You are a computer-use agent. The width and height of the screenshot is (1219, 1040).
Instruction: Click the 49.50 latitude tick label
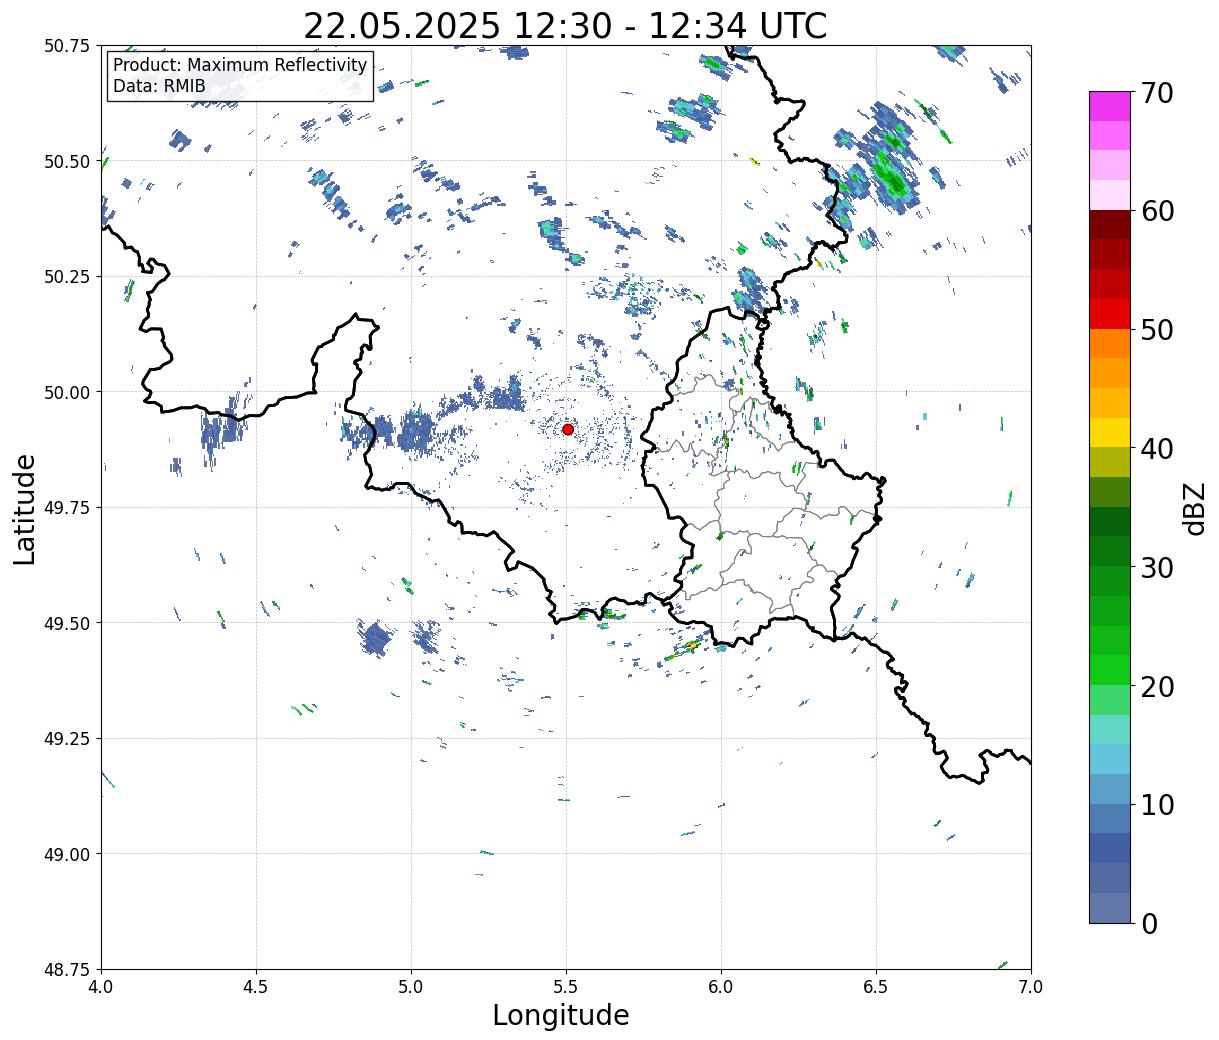click(x=67, y=623)
